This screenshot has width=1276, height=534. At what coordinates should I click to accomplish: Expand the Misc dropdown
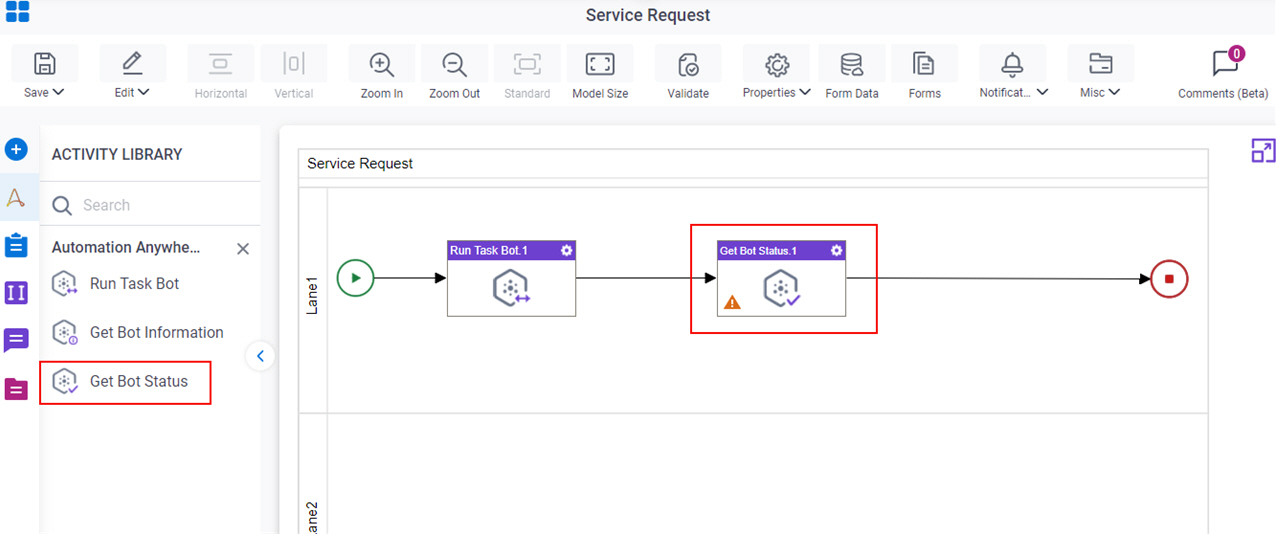1114,93
